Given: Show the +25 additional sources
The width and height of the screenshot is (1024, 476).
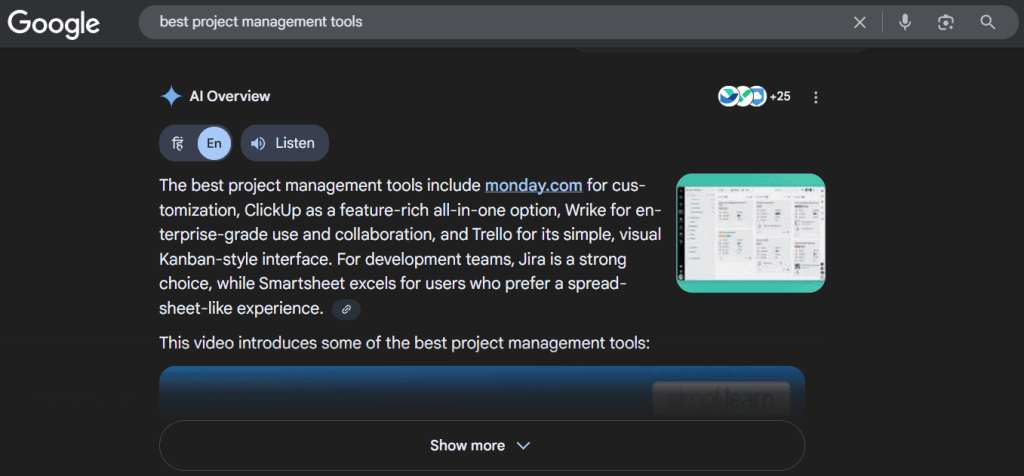Looking at the screenshot, I should 780,96.
